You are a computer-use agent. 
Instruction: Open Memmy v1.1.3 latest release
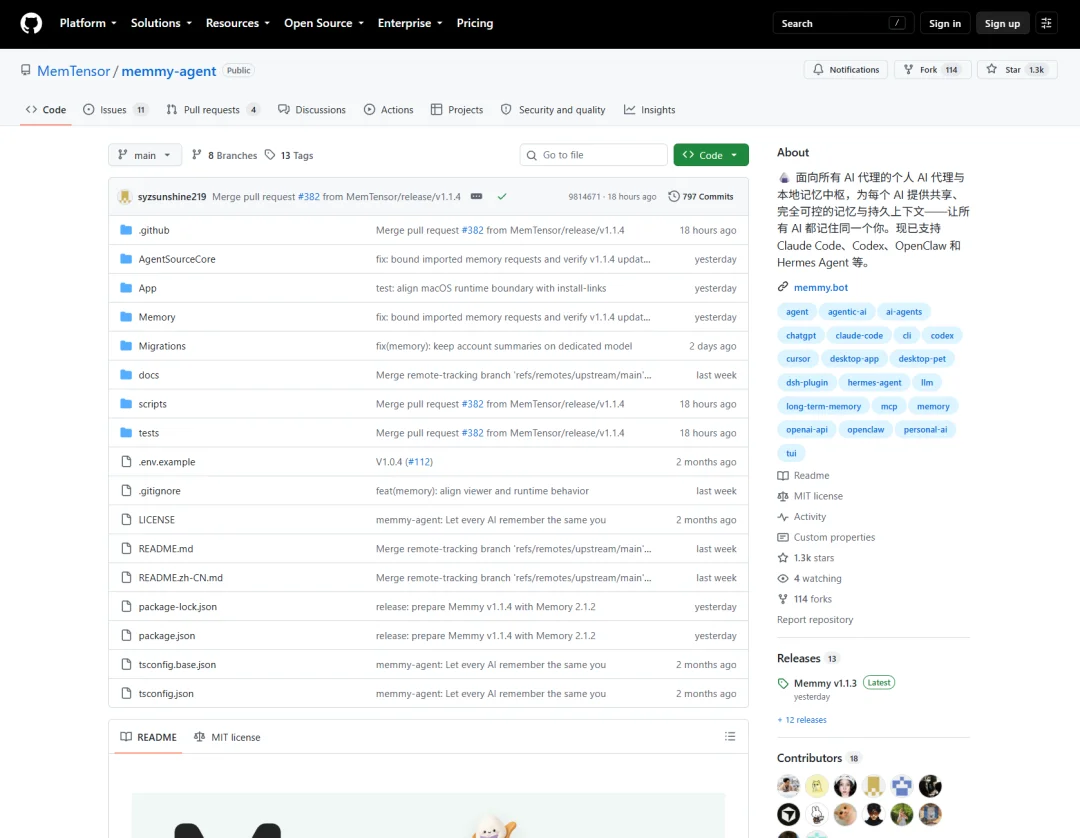(x=825, y=683)
